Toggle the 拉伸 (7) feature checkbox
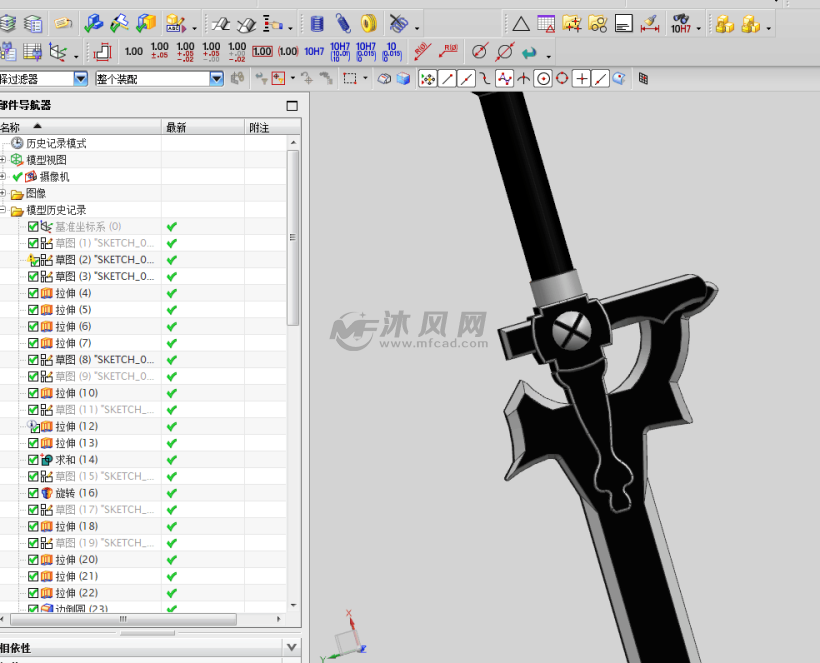820x663 pixels. click(x=33, y=344)
